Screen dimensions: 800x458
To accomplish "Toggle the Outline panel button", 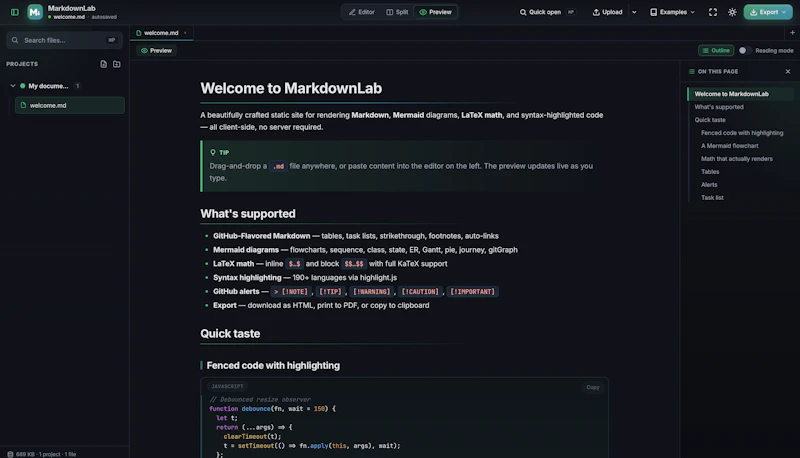I will 716,50.
